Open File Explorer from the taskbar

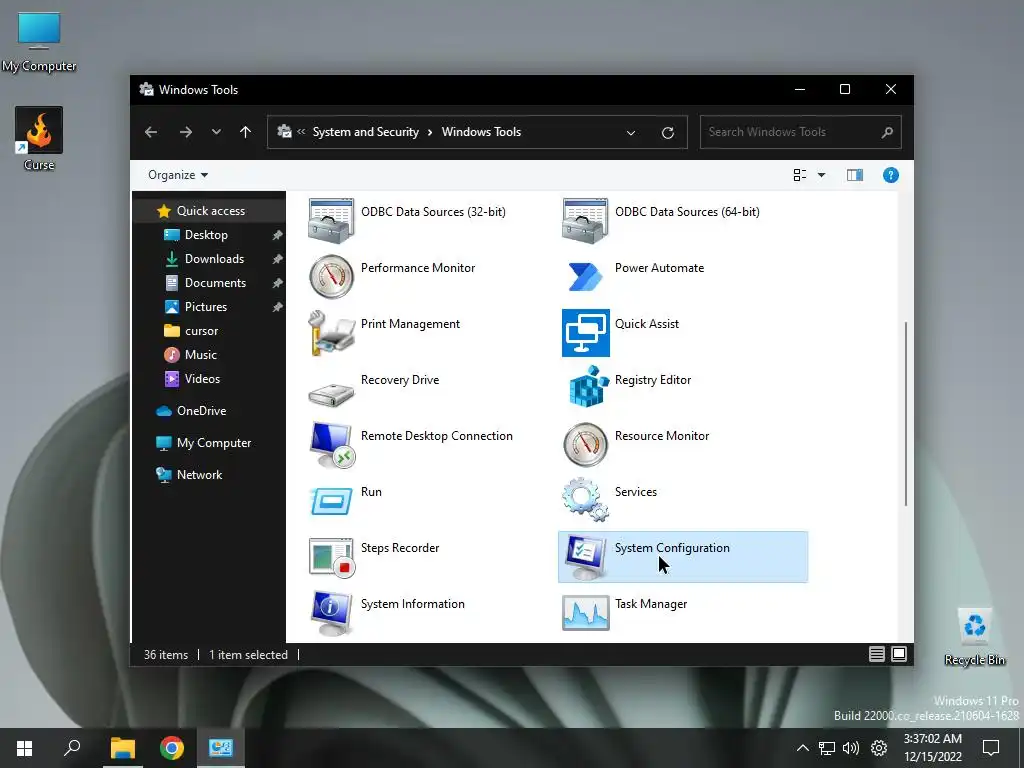tap(123, 748)
